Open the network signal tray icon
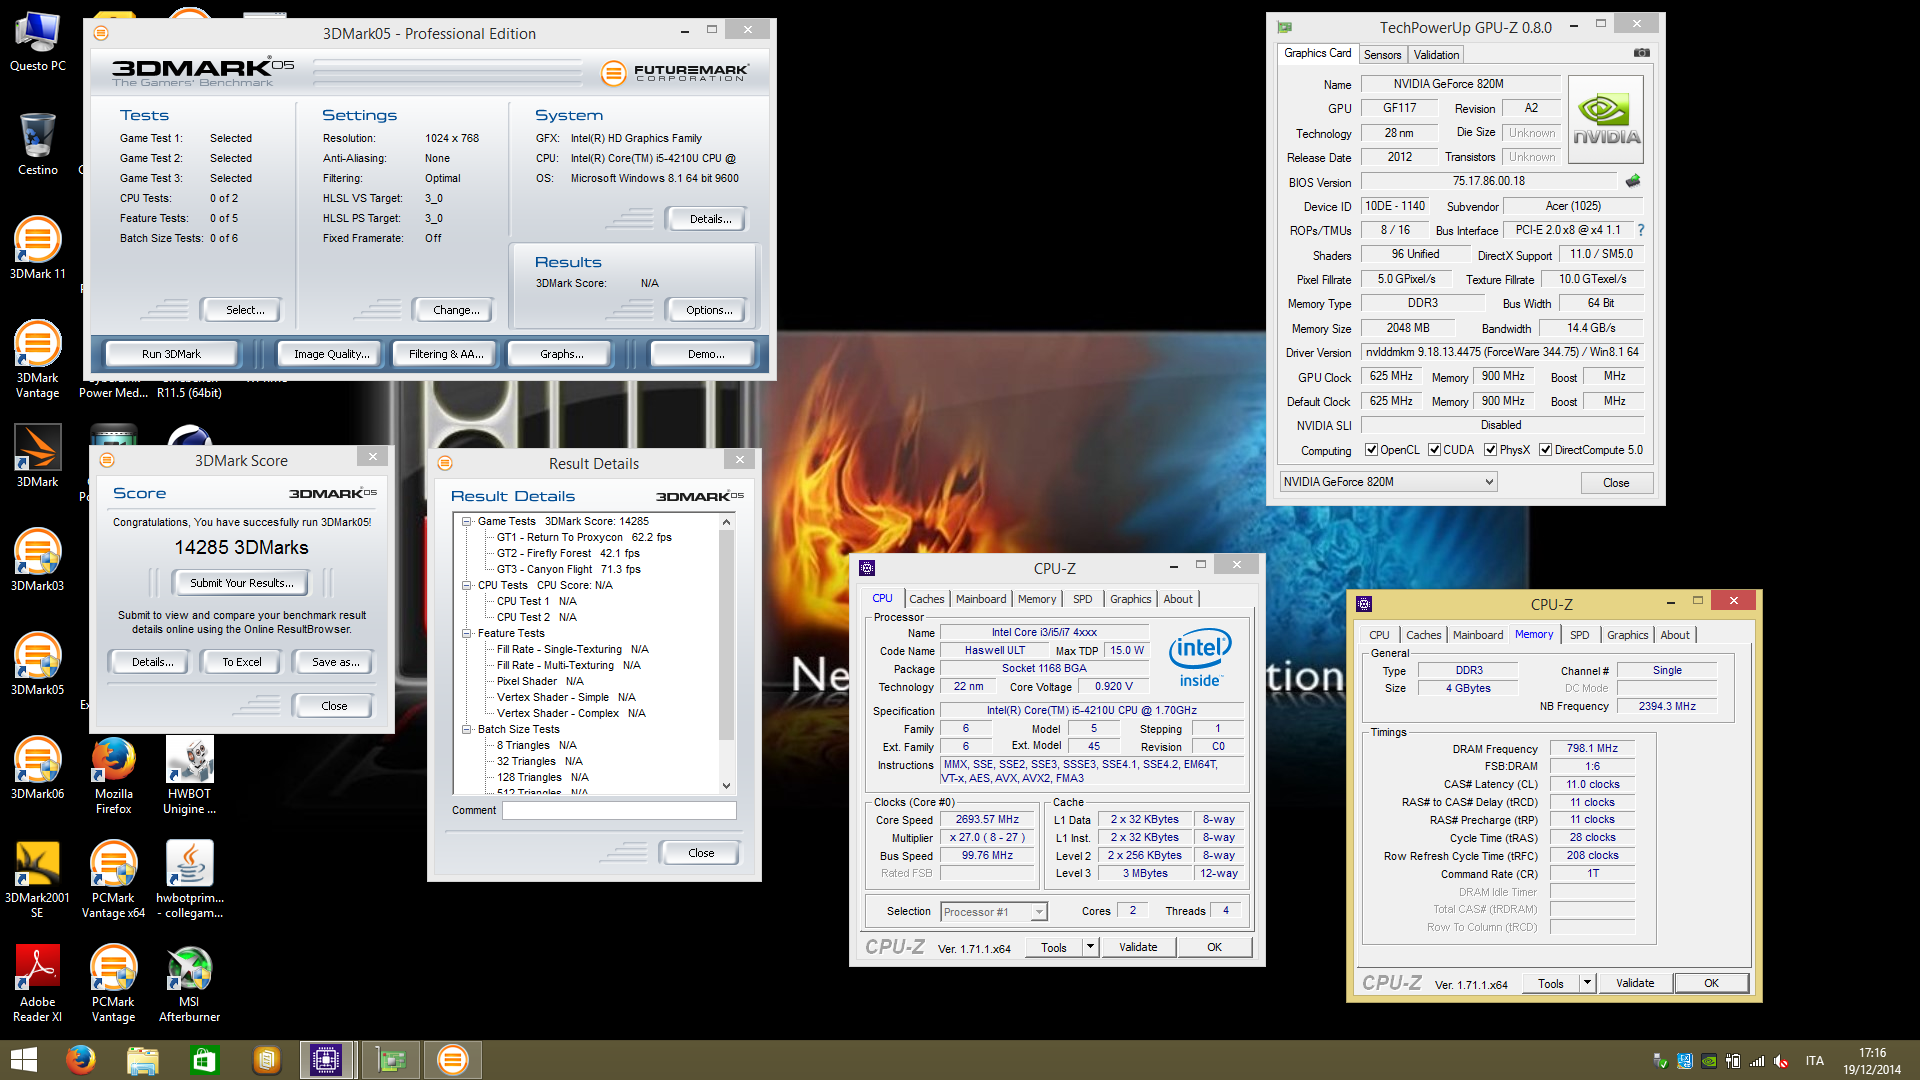 coord(1757,1061)
